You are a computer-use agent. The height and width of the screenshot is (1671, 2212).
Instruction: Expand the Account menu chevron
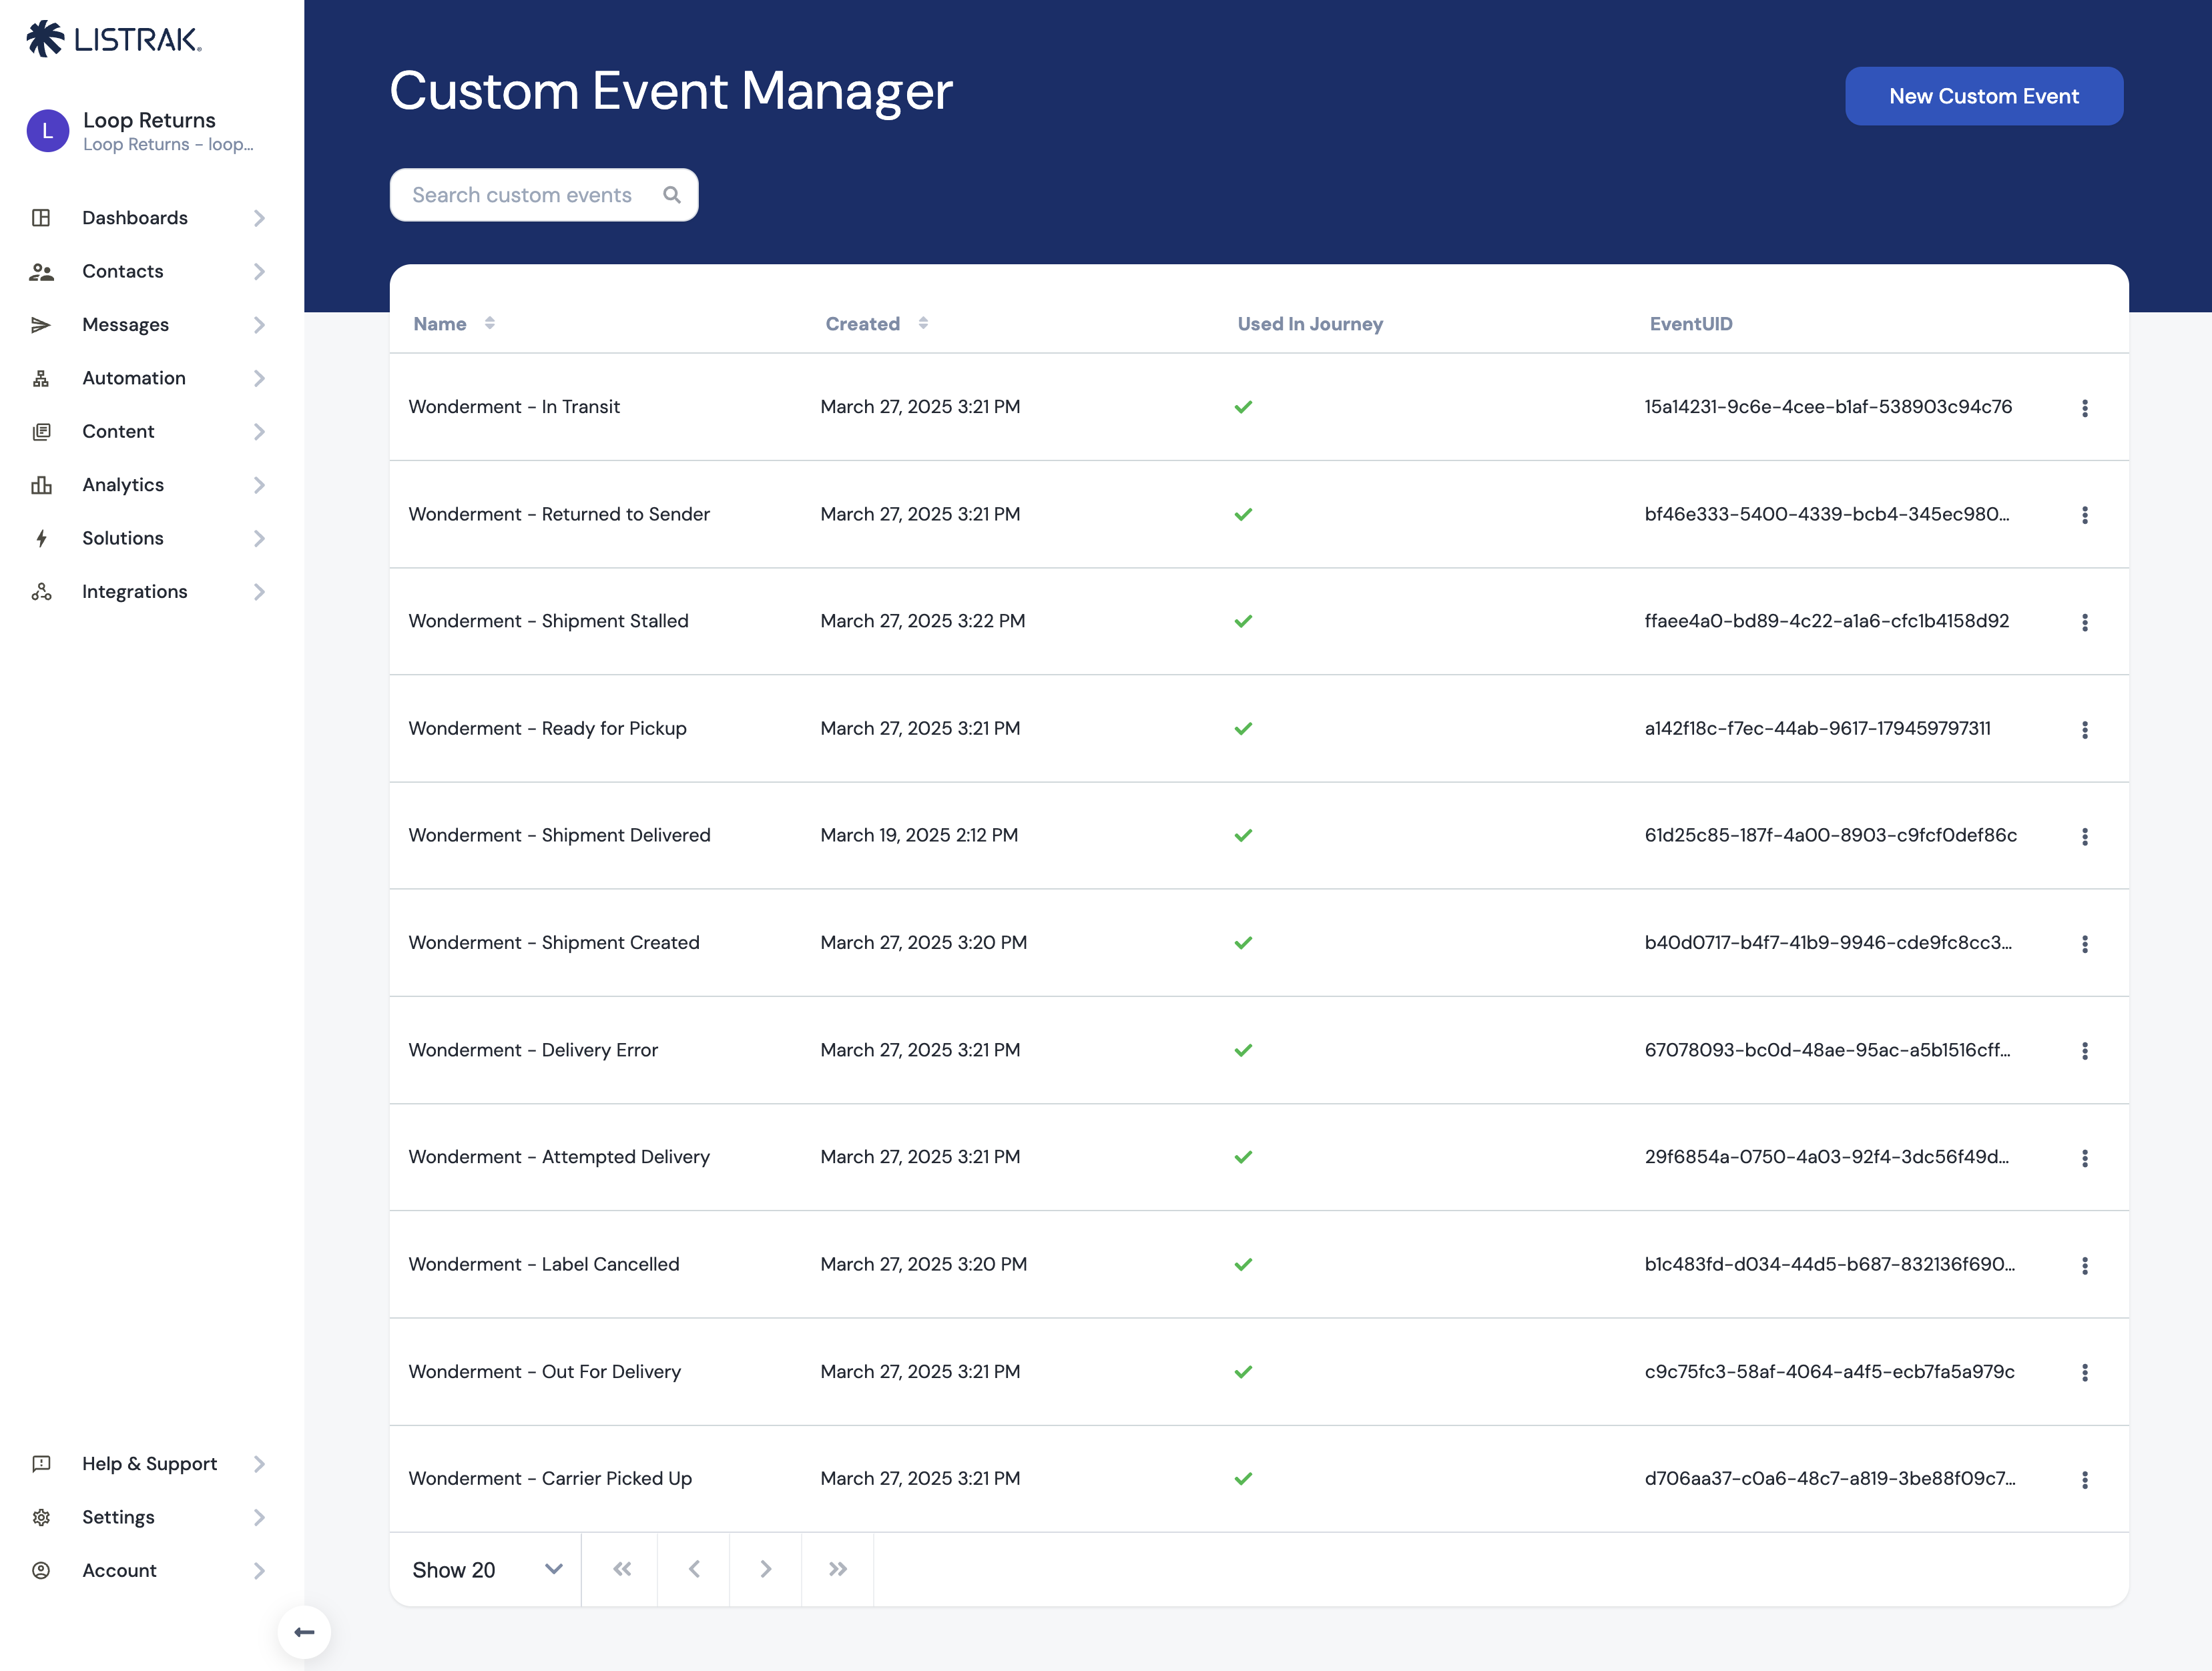click(x=259, y=1571)
